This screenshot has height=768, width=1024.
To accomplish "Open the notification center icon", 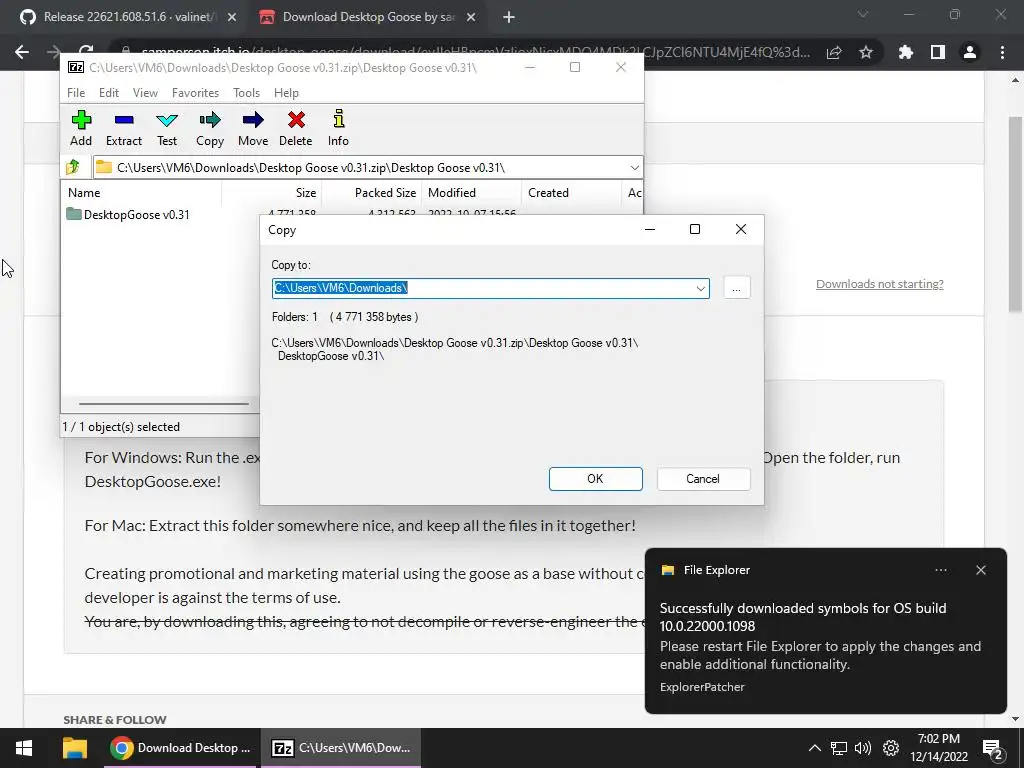I will coord(992,748).
